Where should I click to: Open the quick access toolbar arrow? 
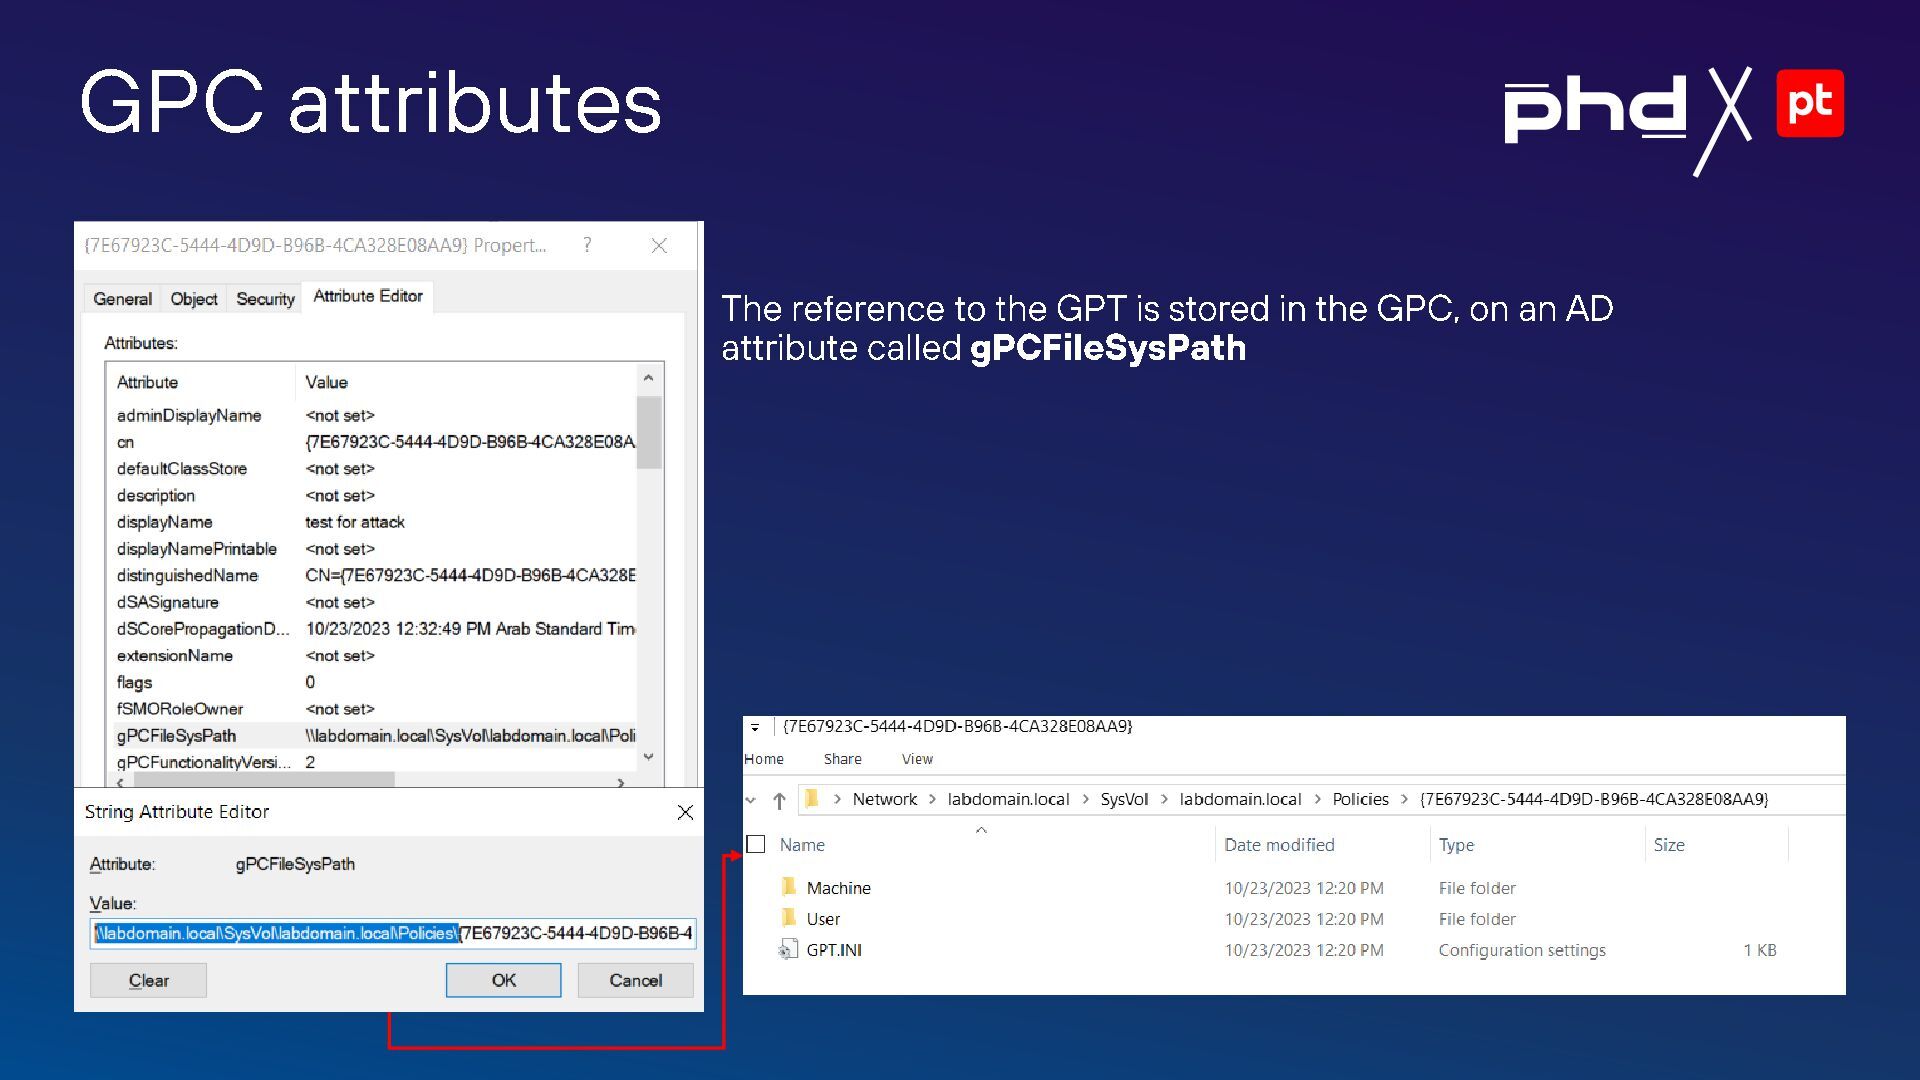pos(755,727)
